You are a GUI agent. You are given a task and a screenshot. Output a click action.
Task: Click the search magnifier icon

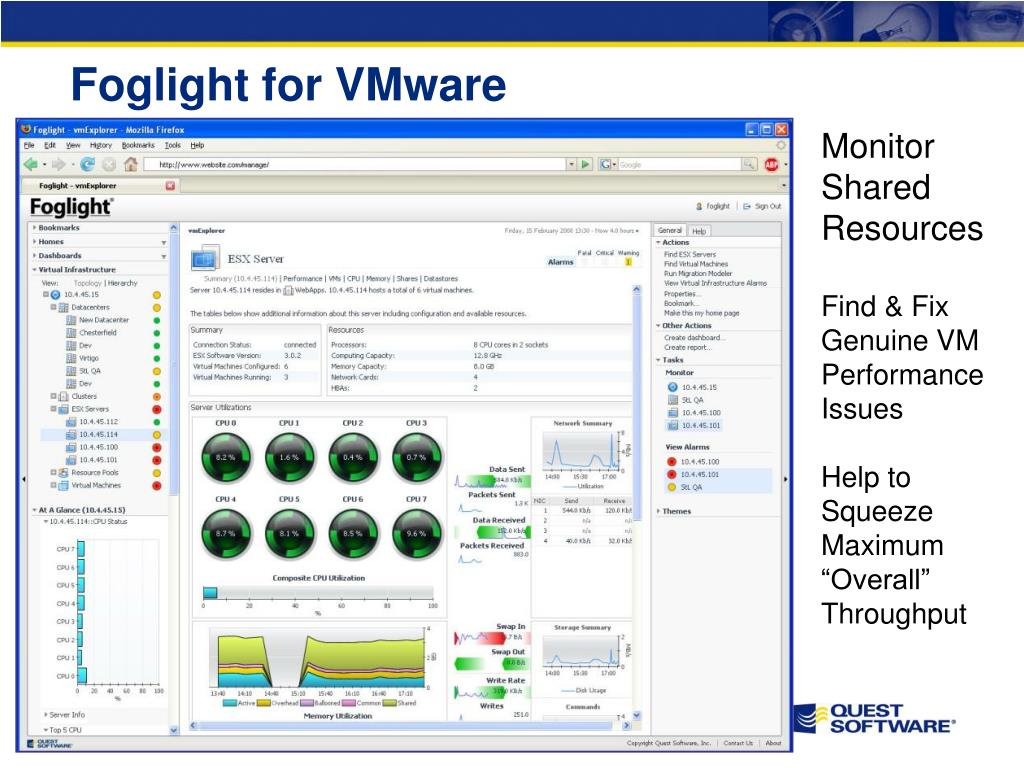click(749, 165)
